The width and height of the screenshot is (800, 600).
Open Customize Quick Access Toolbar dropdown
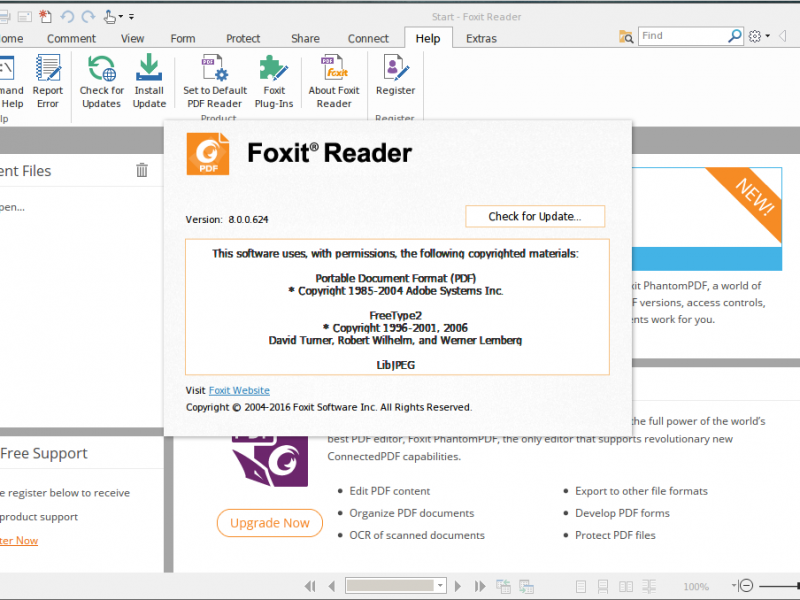coord(131,17)
